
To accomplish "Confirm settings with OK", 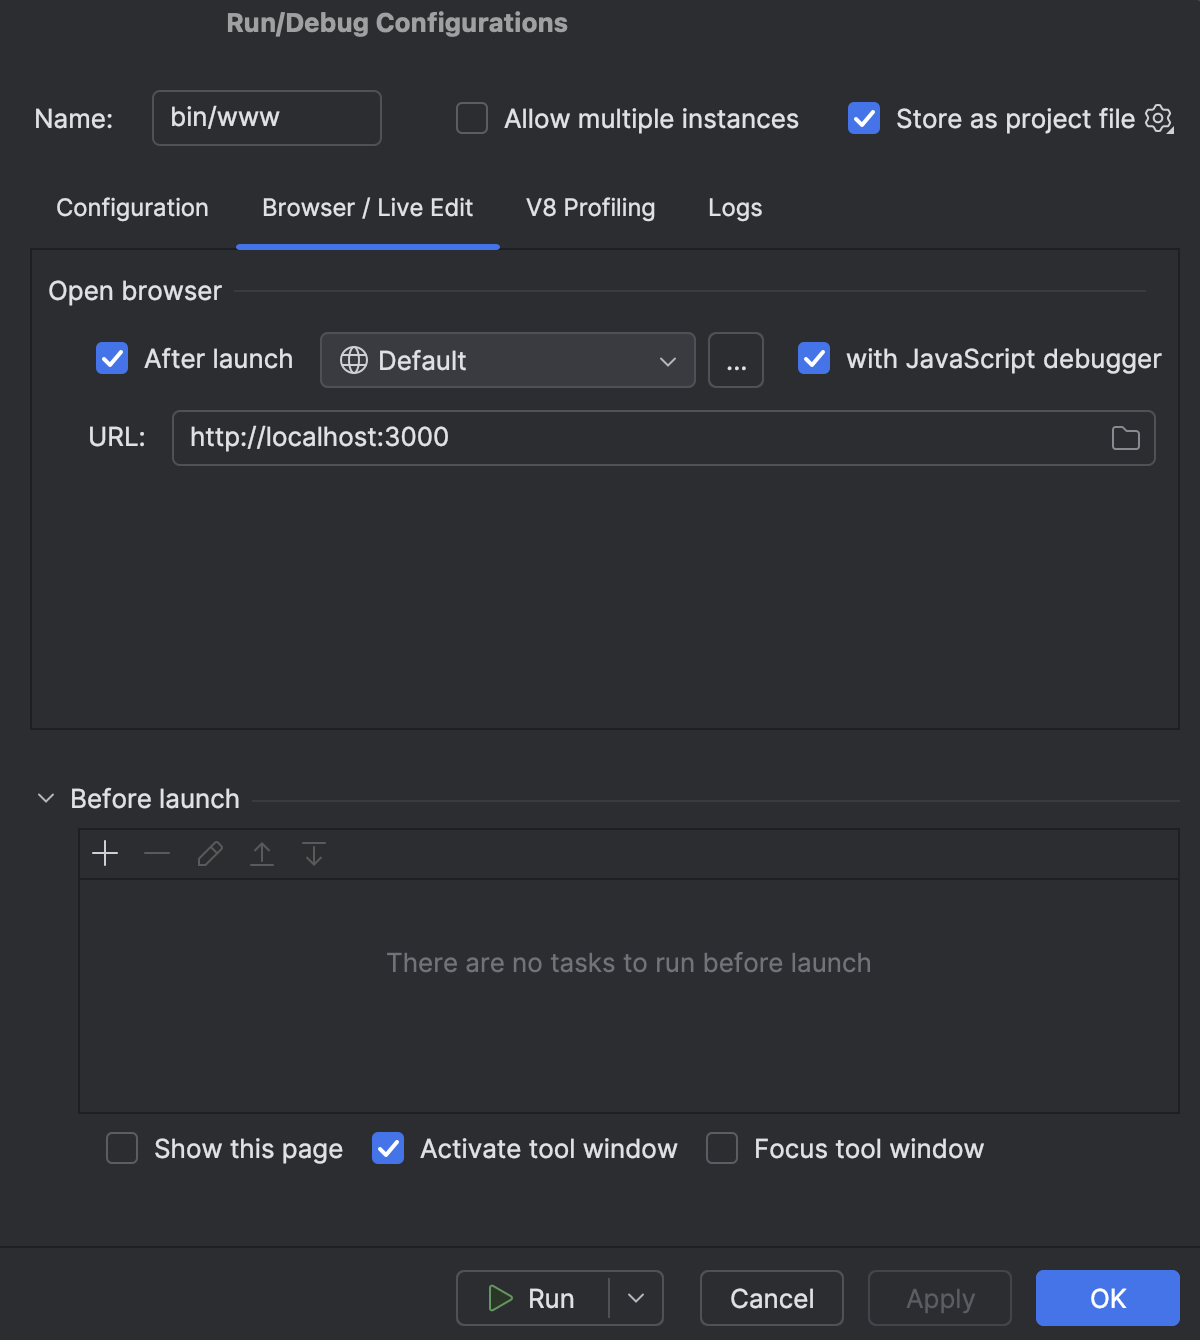I will [1107, 1298].
